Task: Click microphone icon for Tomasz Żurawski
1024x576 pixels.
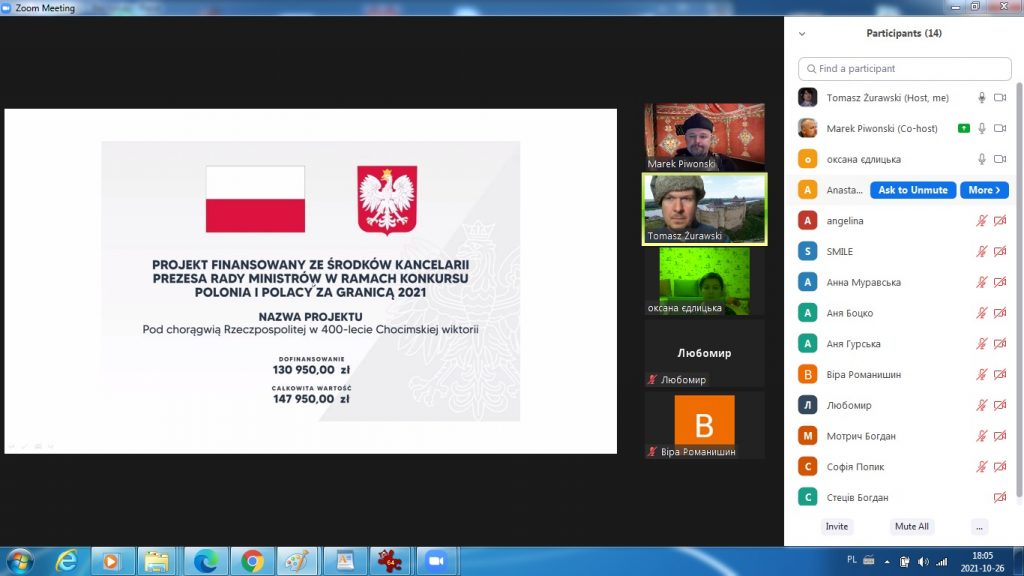Action: [982, 98]
